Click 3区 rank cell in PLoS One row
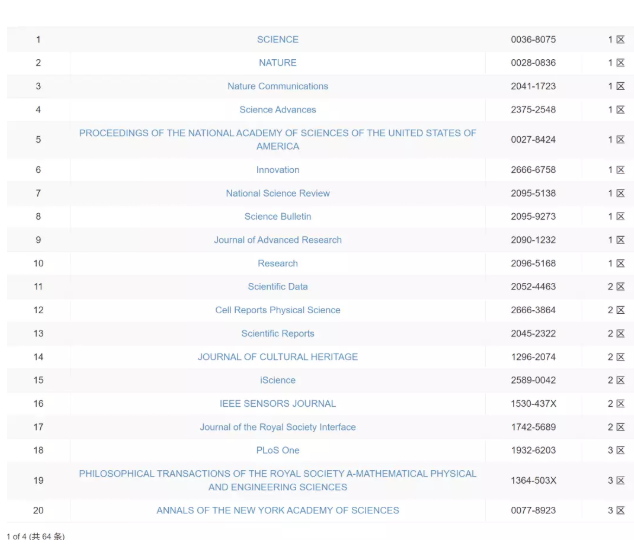The height and width of the screenshot is (546, 634). click(616, 450)
